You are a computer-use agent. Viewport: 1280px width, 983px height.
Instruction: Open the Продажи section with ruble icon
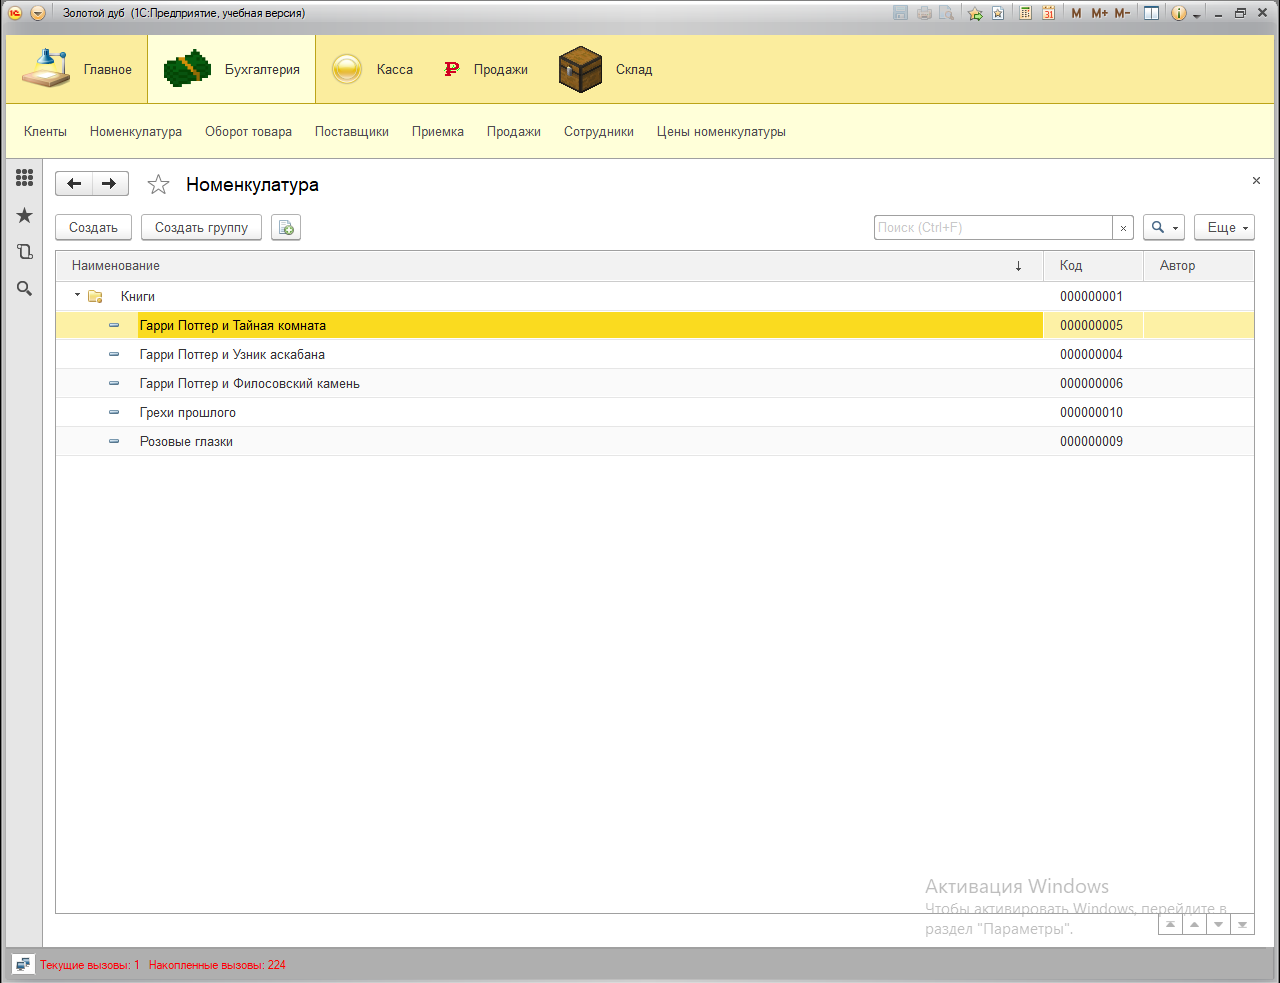pyautogui.click(x=486, y=69)
